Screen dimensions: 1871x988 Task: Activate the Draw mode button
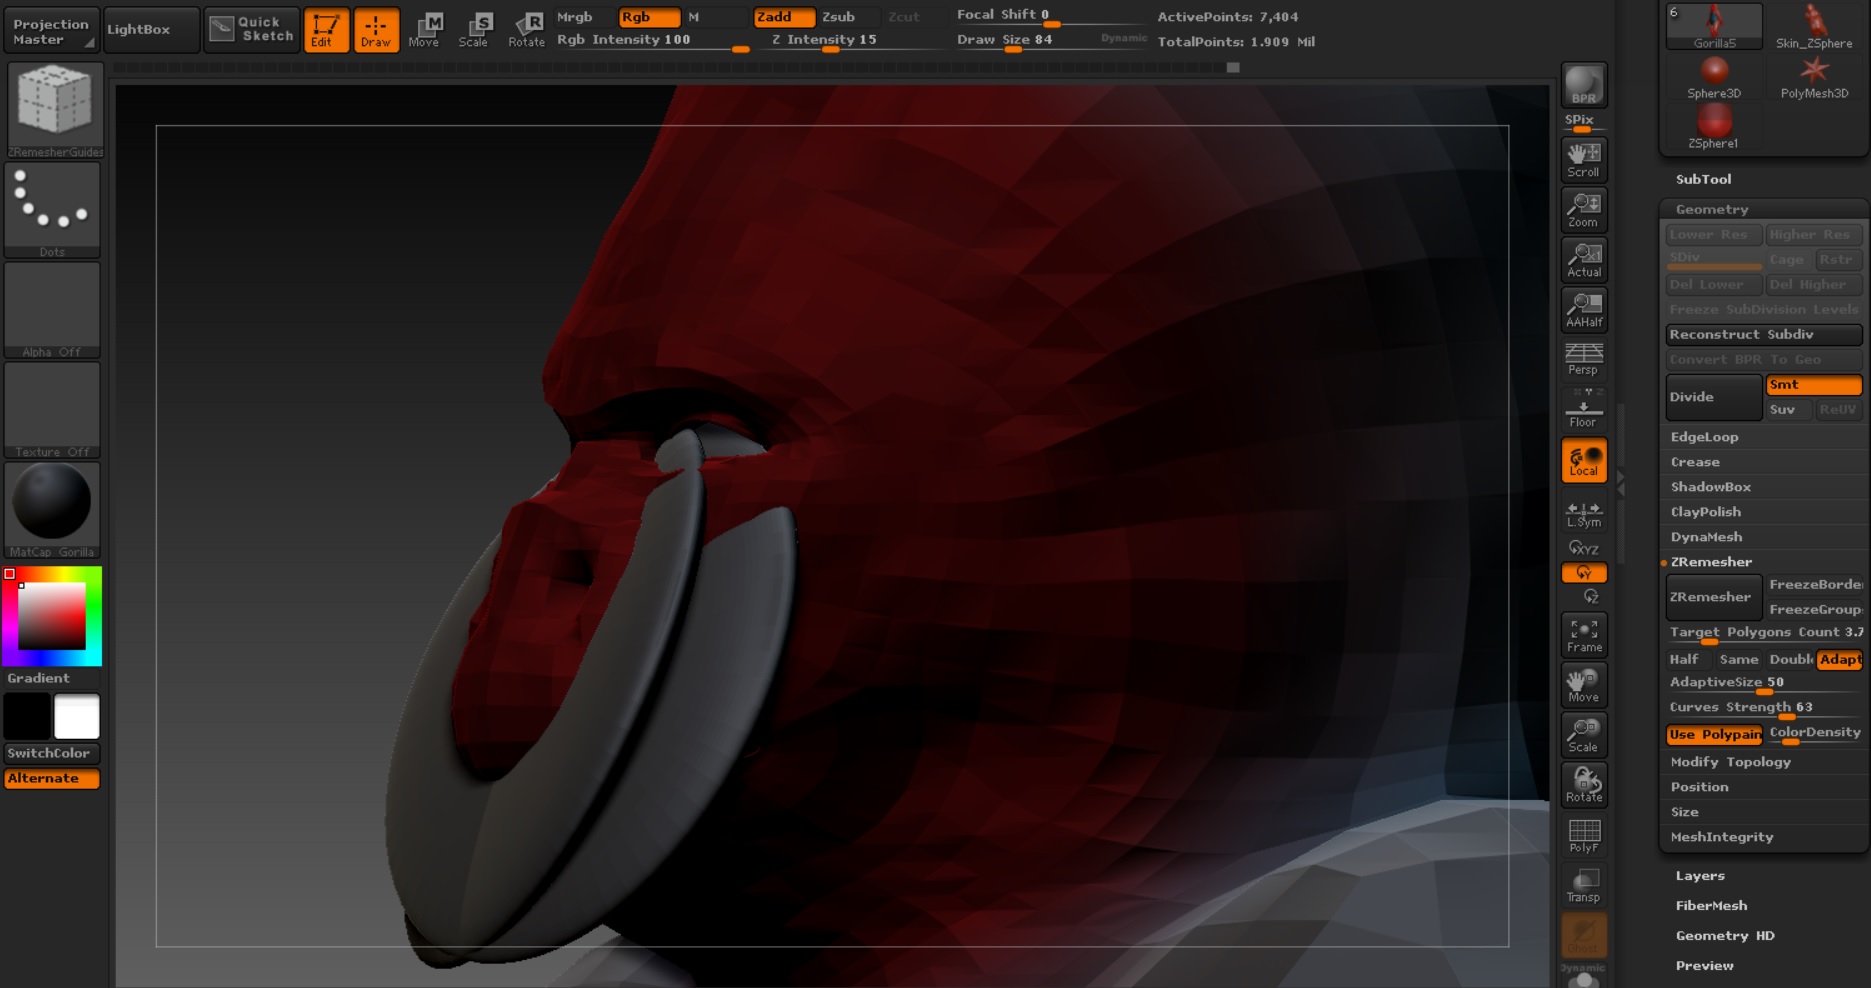376,30
